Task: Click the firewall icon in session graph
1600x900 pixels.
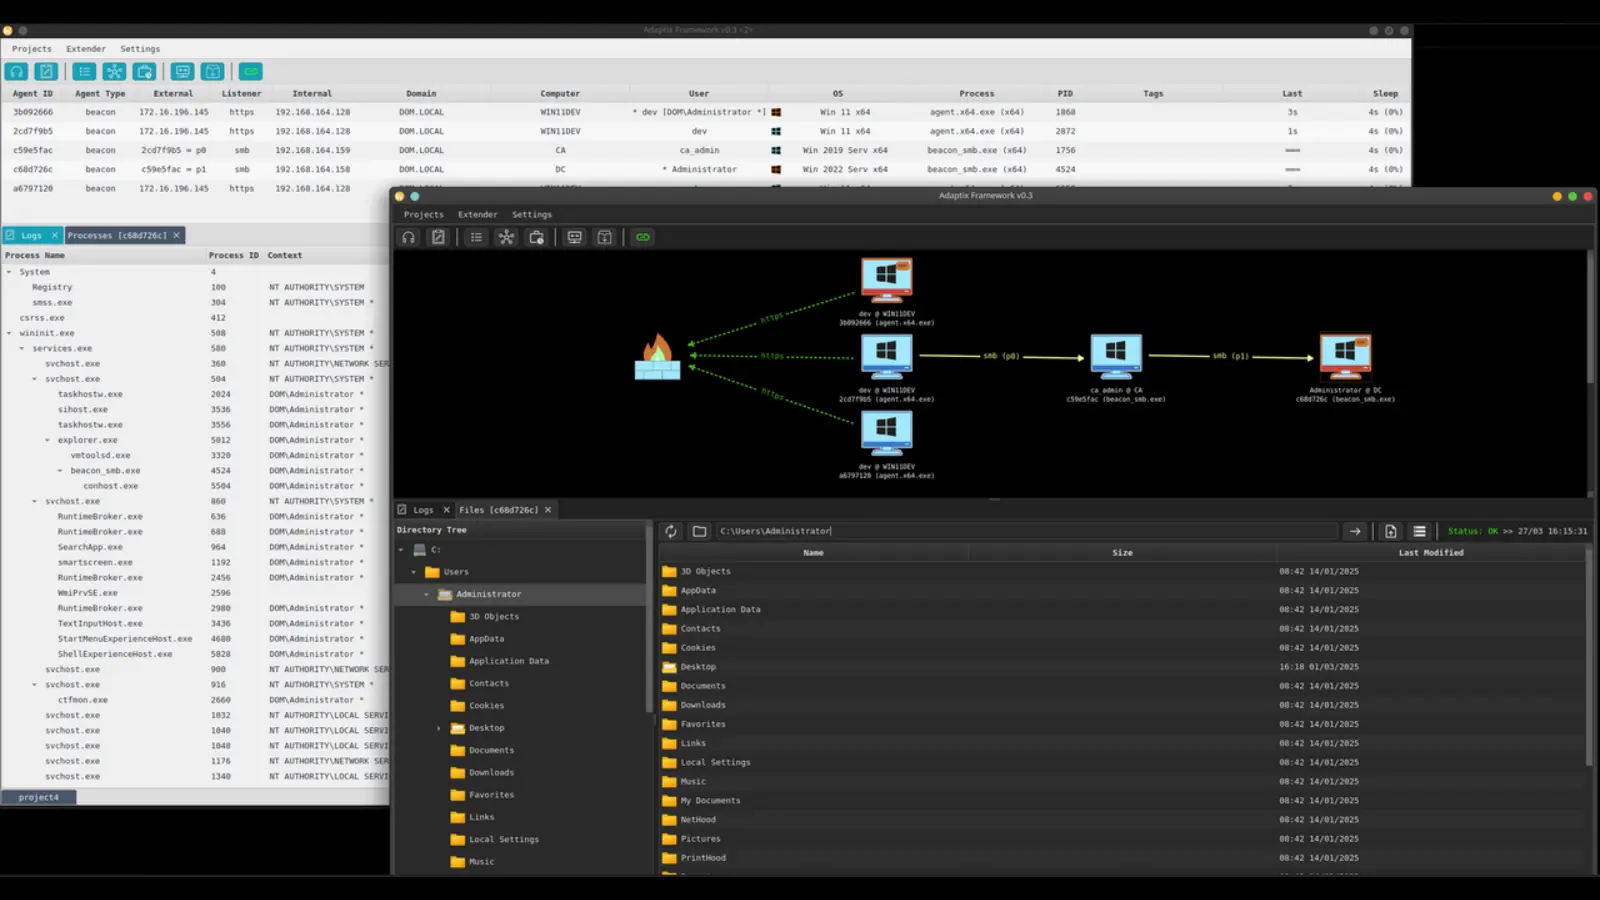Action: tap(657, 358)
